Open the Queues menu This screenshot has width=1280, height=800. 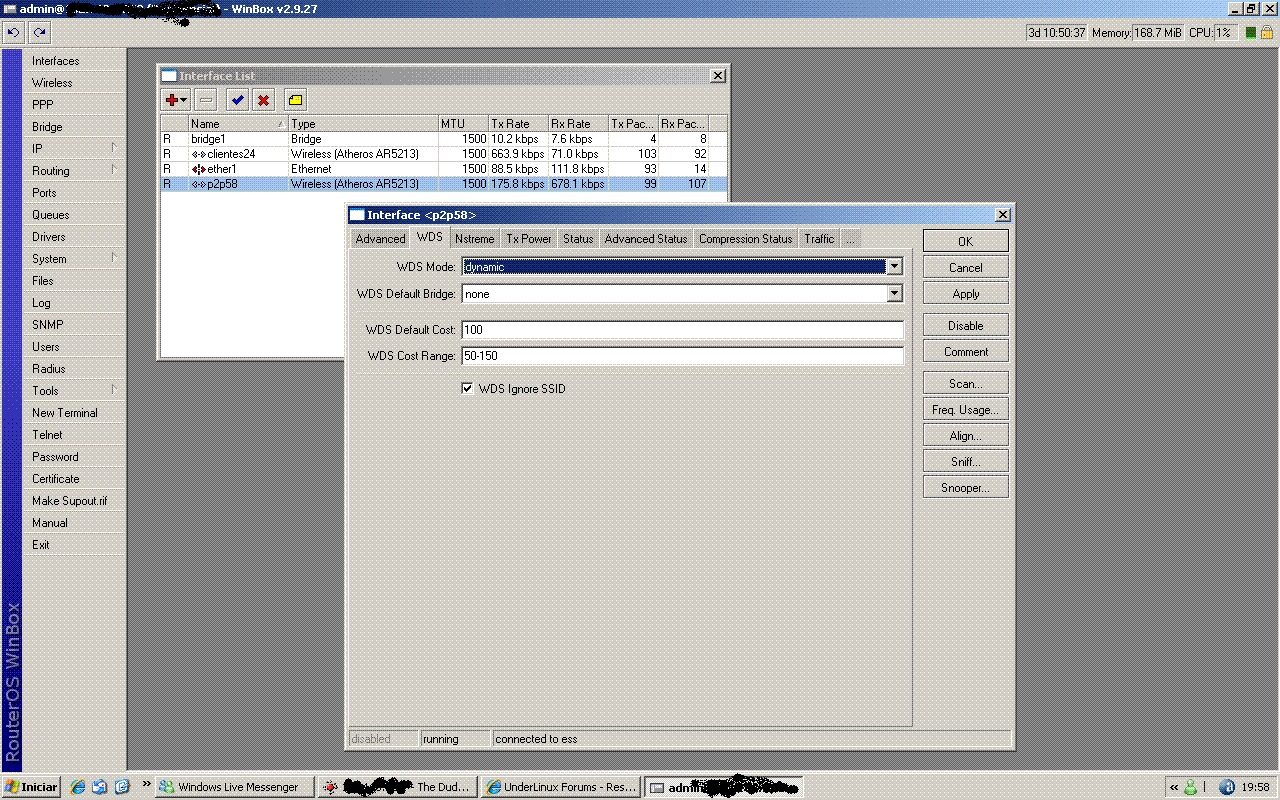(x=74, y=215)
